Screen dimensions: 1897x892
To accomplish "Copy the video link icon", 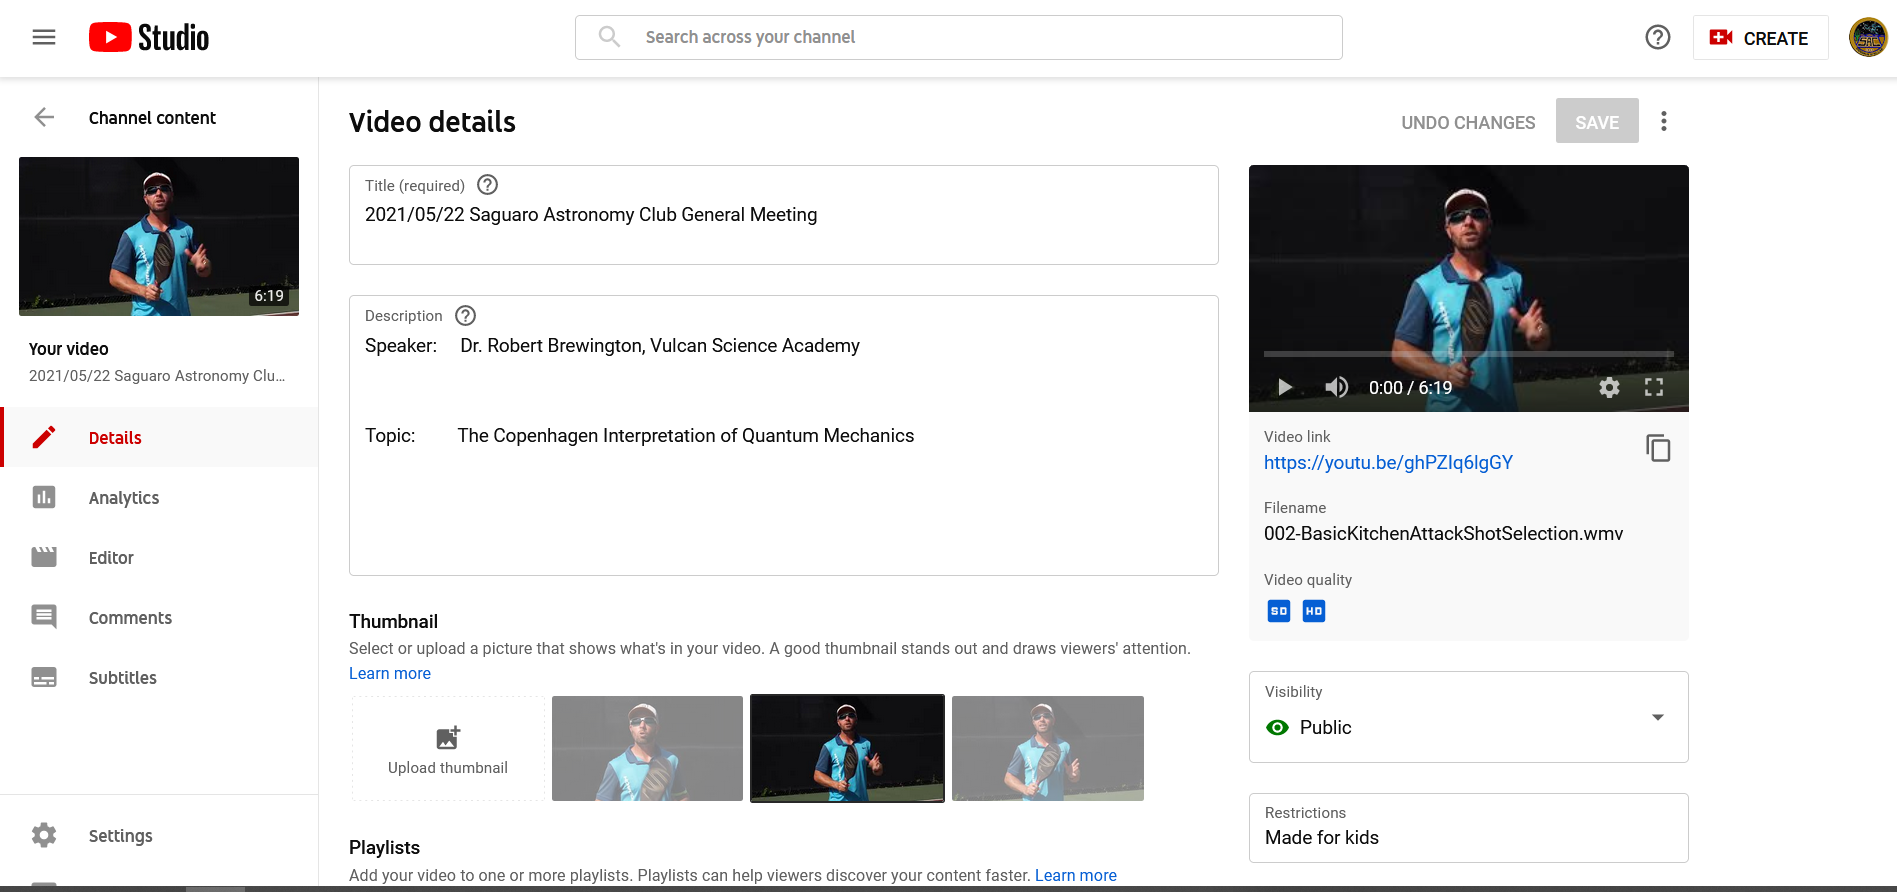I will coord(1658,448).
